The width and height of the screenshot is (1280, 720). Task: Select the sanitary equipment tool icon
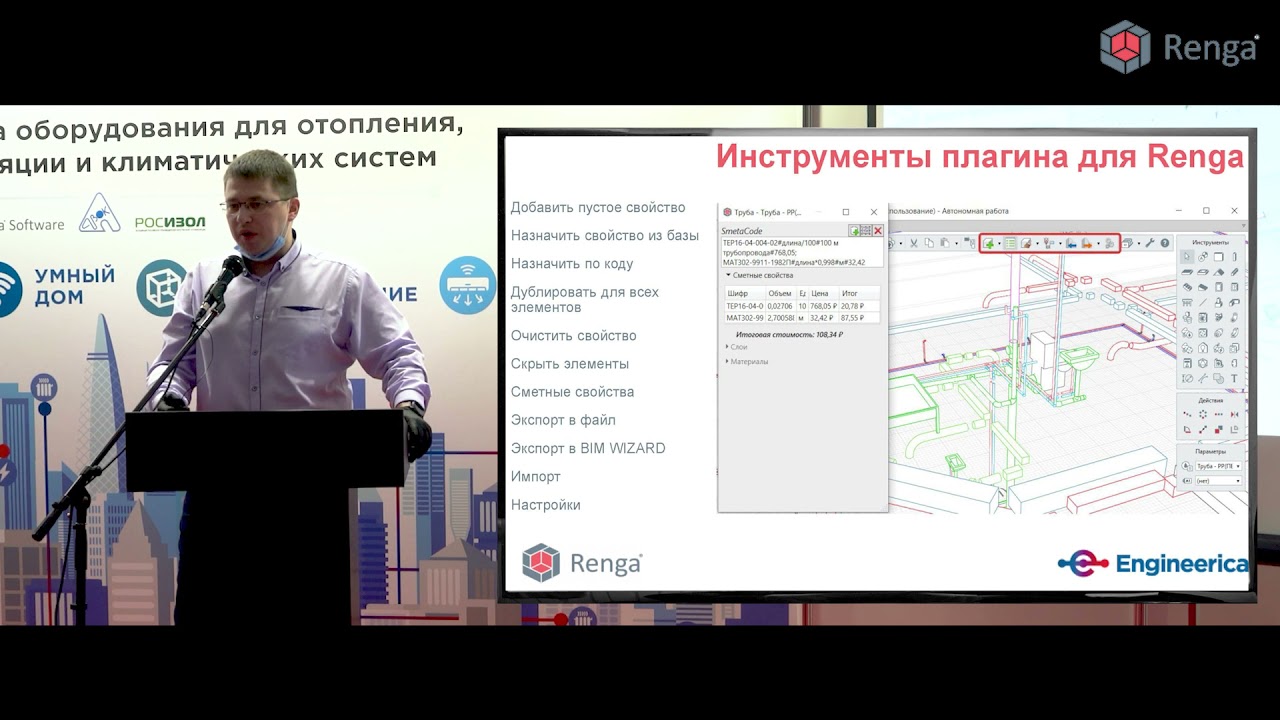coord(1219,301)
